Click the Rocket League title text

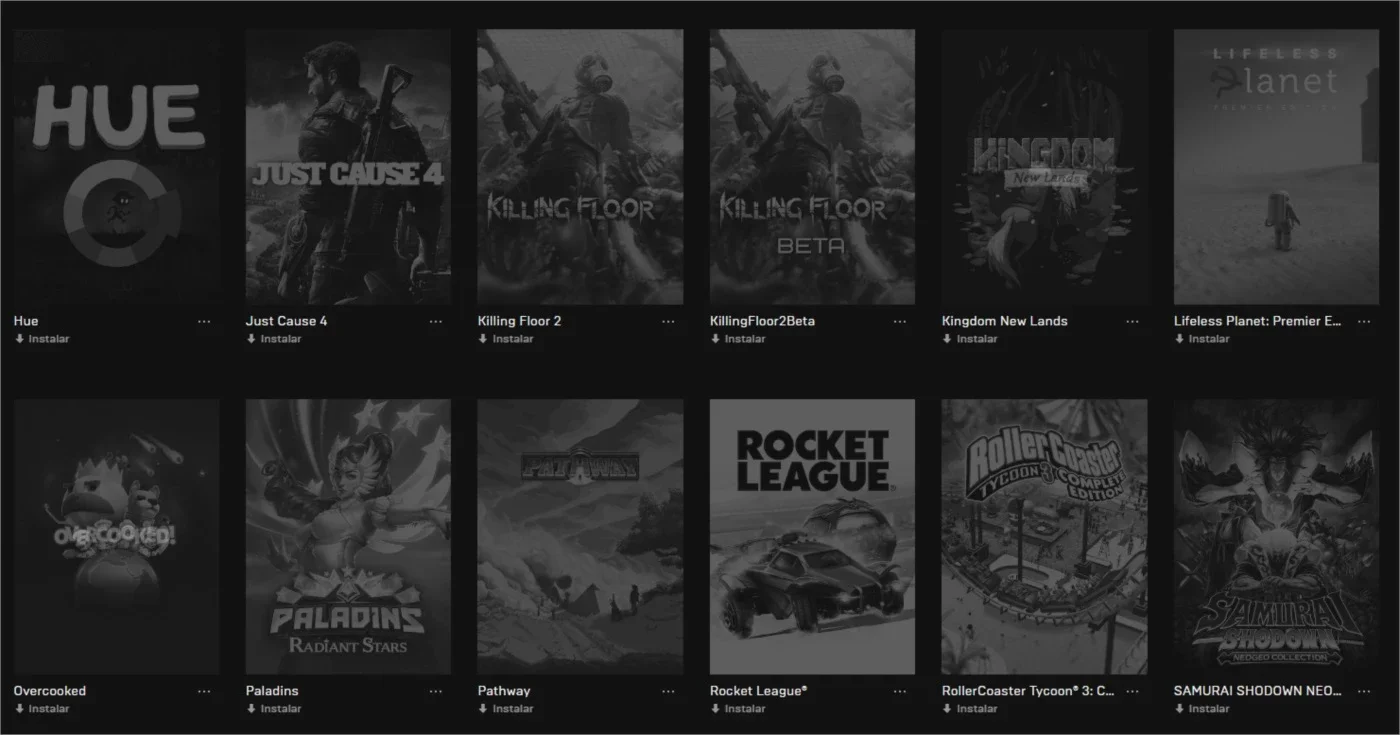[759, 691]
